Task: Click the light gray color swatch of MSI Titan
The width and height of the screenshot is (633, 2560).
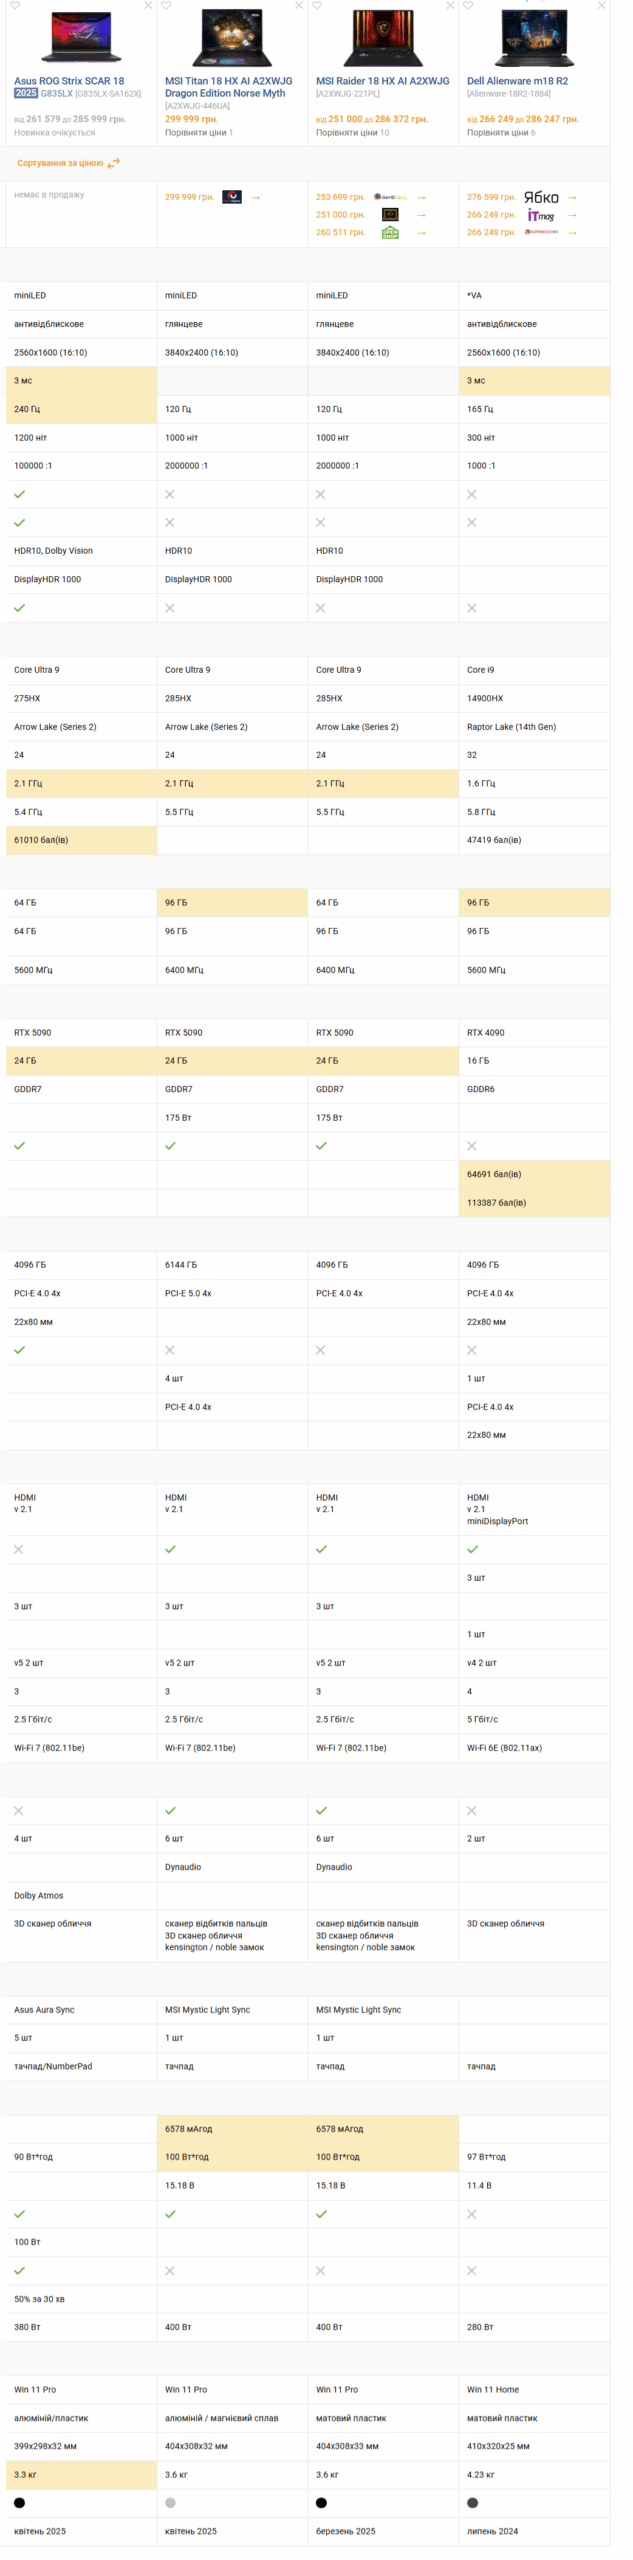Action: click(170, 2503)
